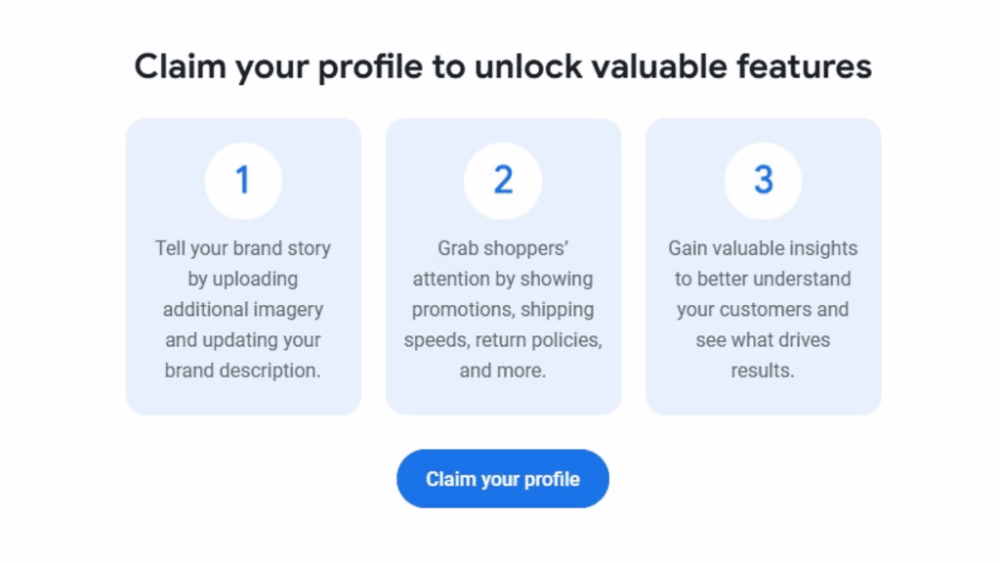Image resolution: width=1000 pixels, height=563 pixels.
Task: Click the "Tell your brand story" text line
Action: (243, 248)
